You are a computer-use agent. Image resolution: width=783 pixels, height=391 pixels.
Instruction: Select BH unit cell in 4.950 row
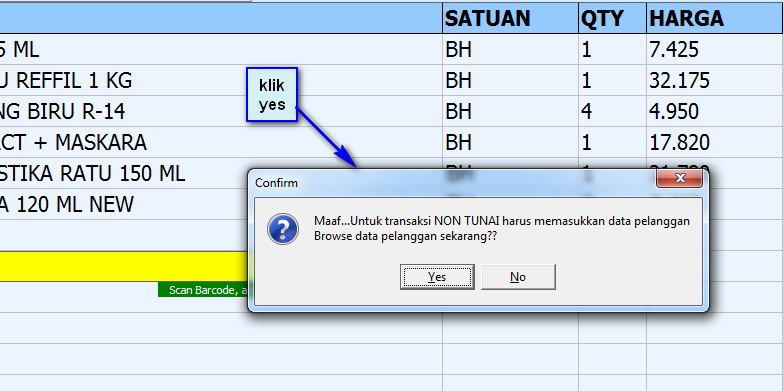point(510,111)
